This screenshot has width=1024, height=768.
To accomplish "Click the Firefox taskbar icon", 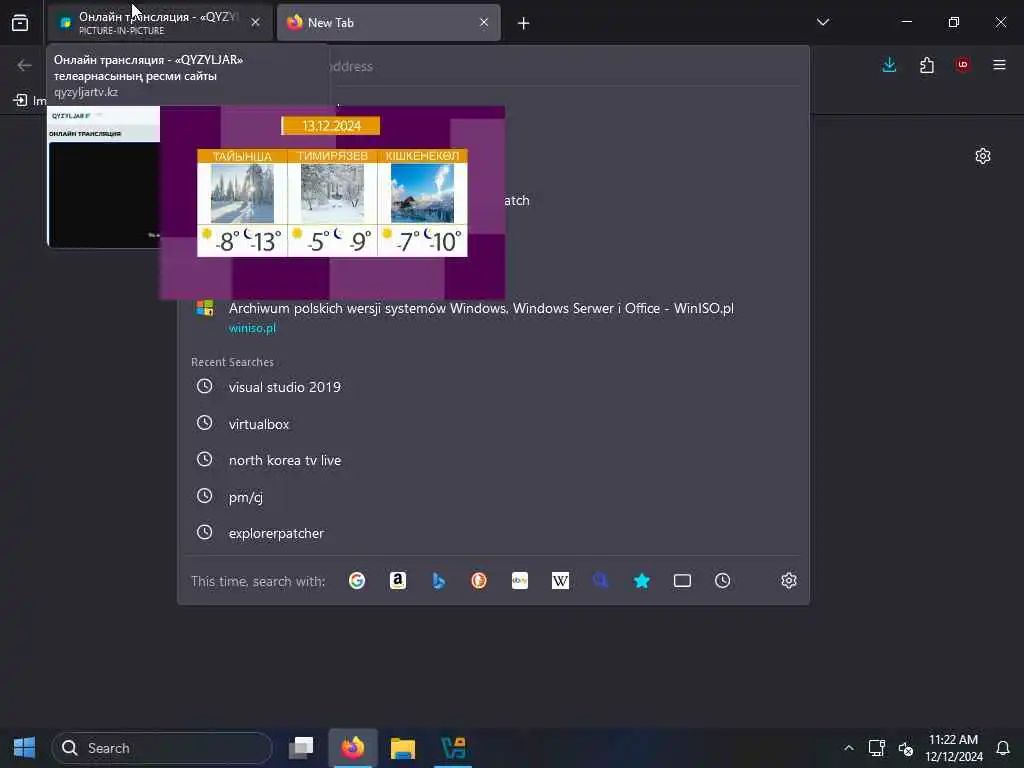I will tap(353, 748).
